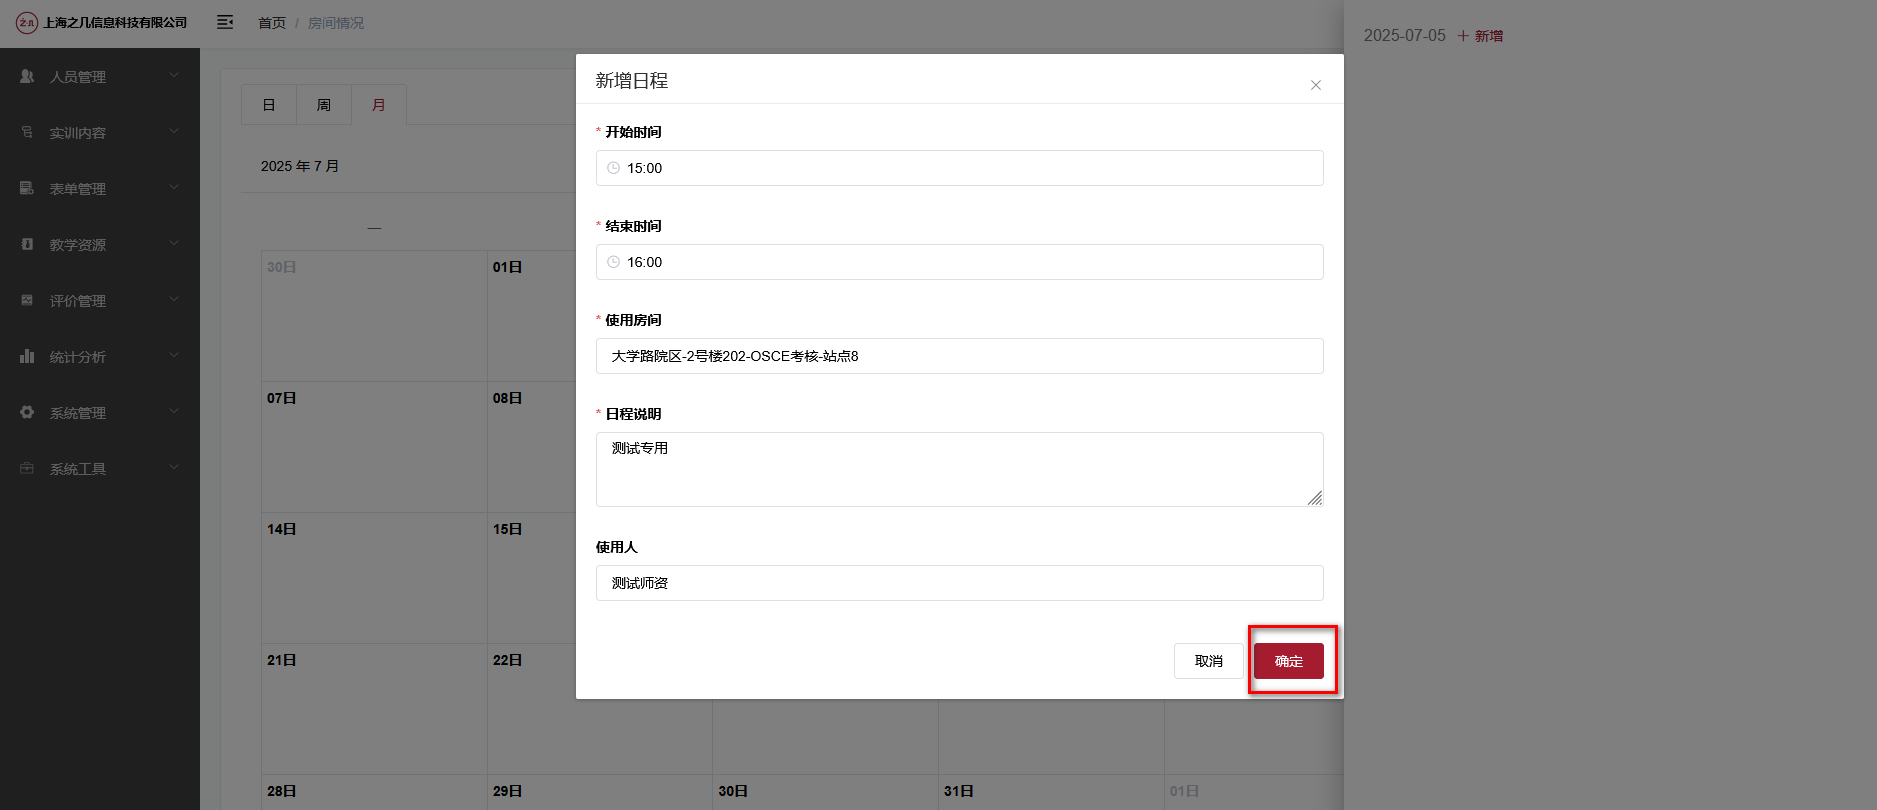This screenshot has height=810, width=1877.
Task: Click the 开始时间 time input
Action: coord(960,168)
